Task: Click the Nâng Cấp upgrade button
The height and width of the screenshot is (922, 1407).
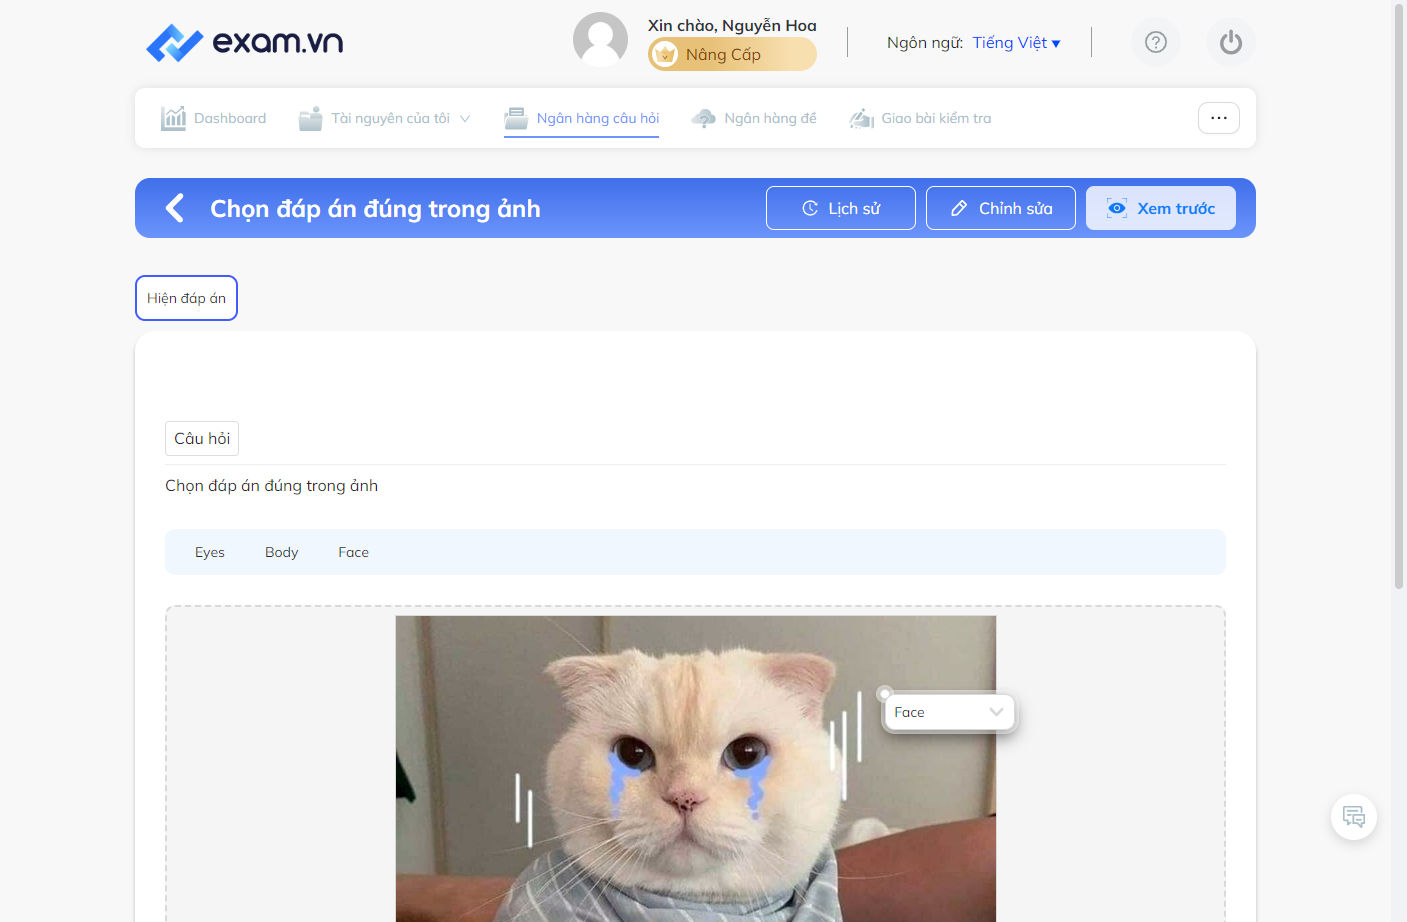Action: point(732,54)
